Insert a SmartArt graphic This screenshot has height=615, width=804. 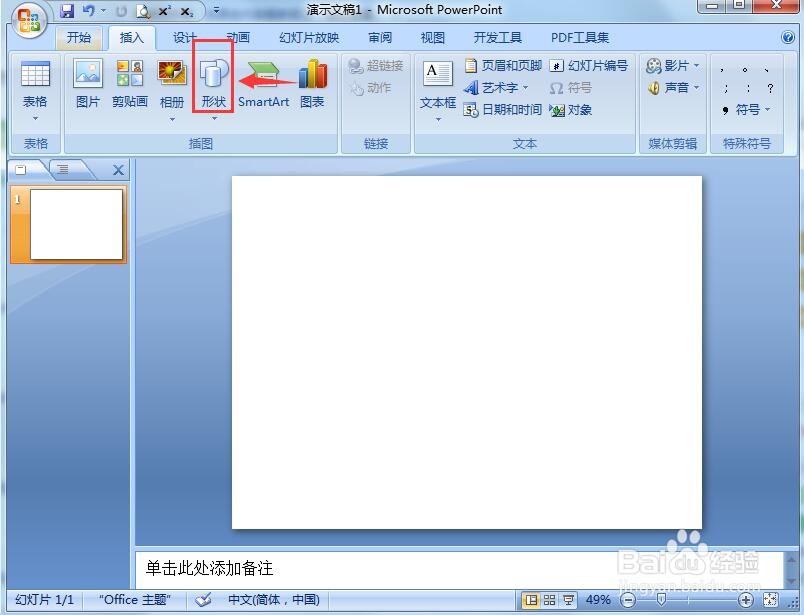coord(264,84)
